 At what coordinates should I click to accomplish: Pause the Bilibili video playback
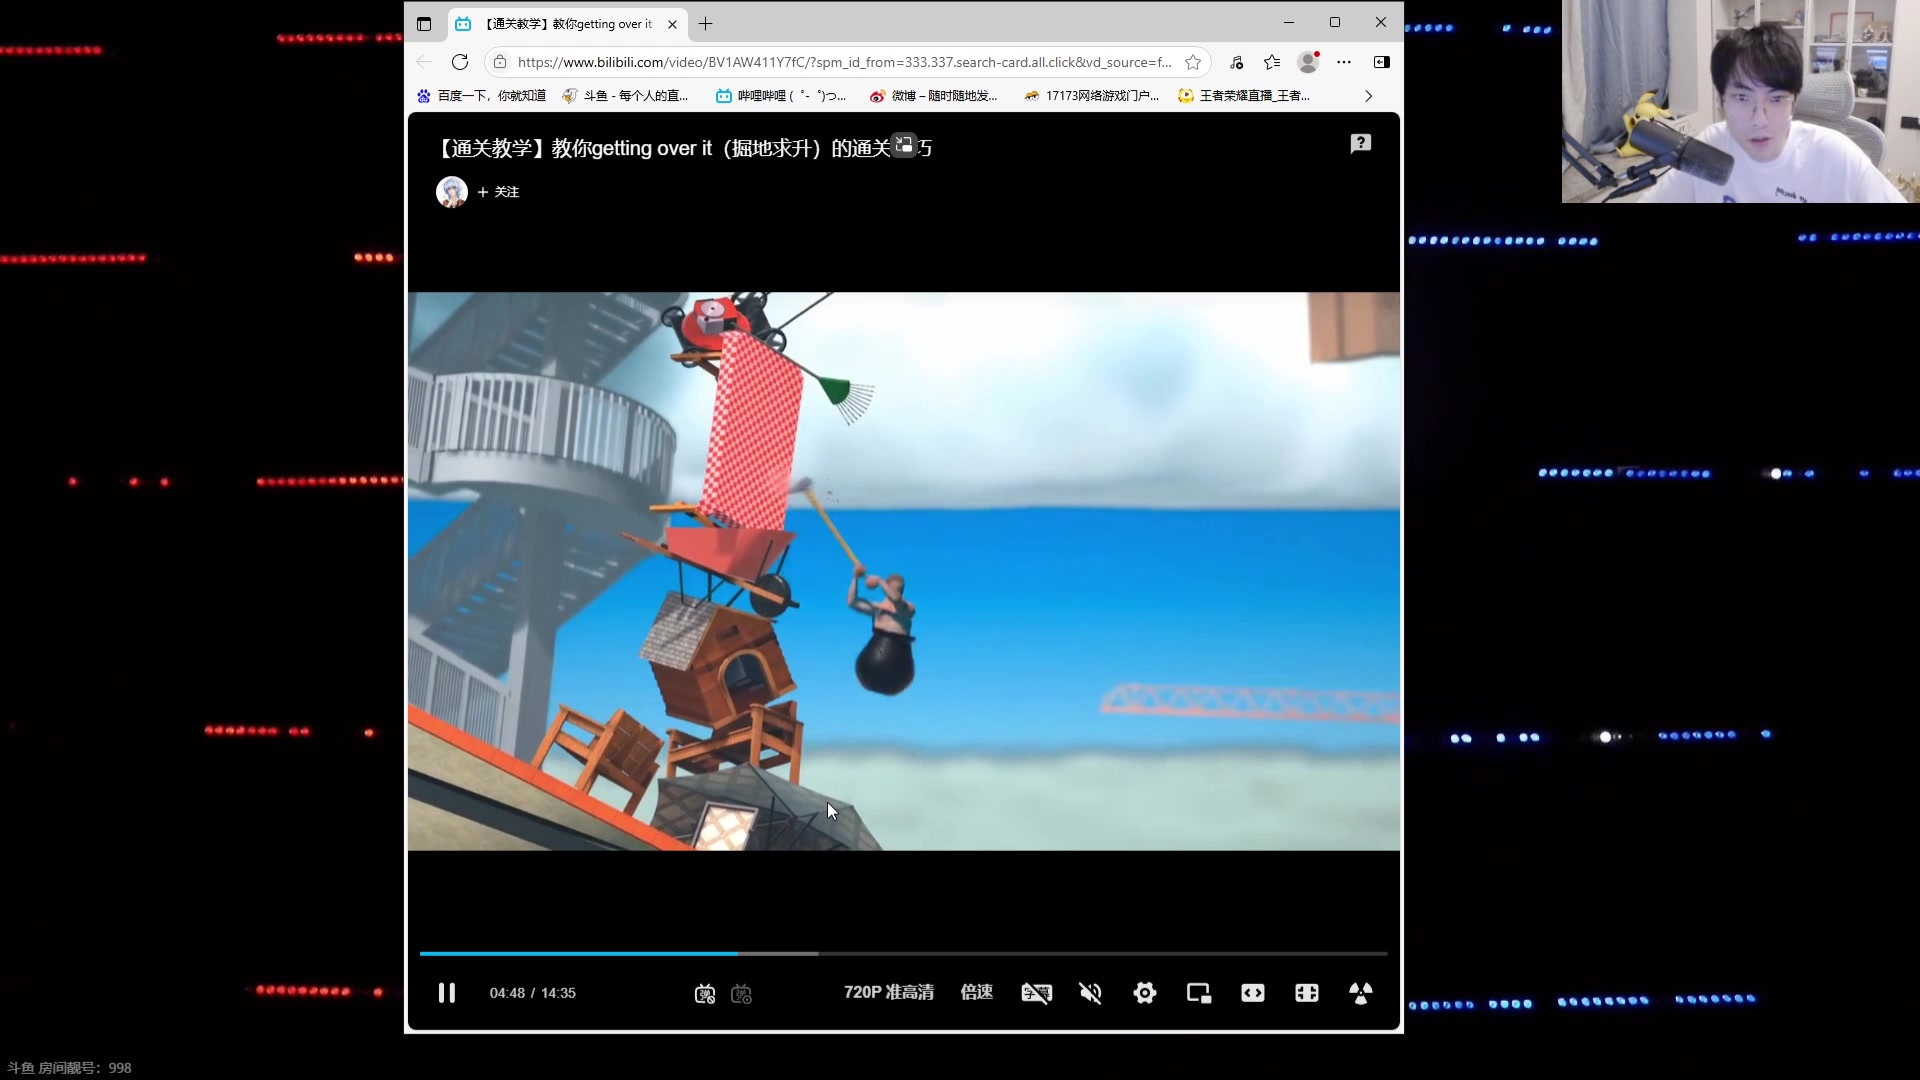tap(447, 993)
